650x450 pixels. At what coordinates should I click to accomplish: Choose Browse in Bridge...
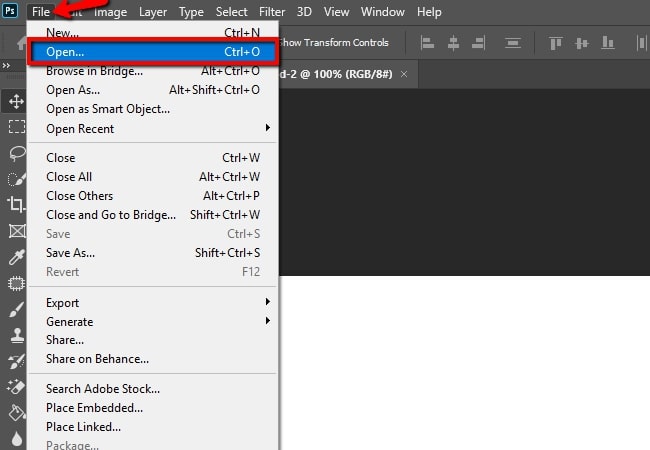(x=153, y=71)
